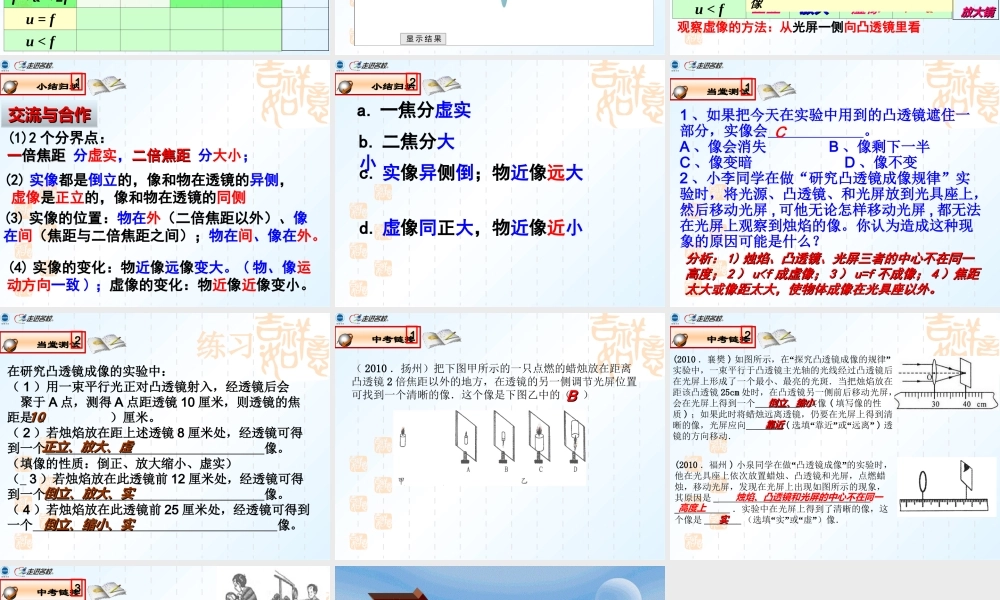1000x600 pixels.
Task: Click answer option 'A、像会消失'
Action: pos(723,147)
